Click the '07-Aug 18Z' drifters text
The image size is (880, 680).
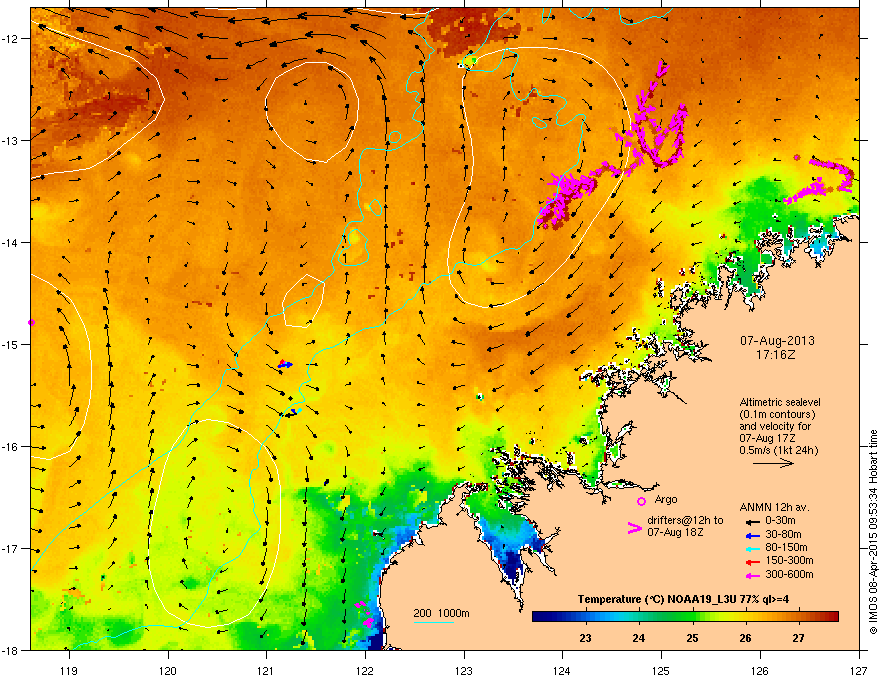point(675,532)
